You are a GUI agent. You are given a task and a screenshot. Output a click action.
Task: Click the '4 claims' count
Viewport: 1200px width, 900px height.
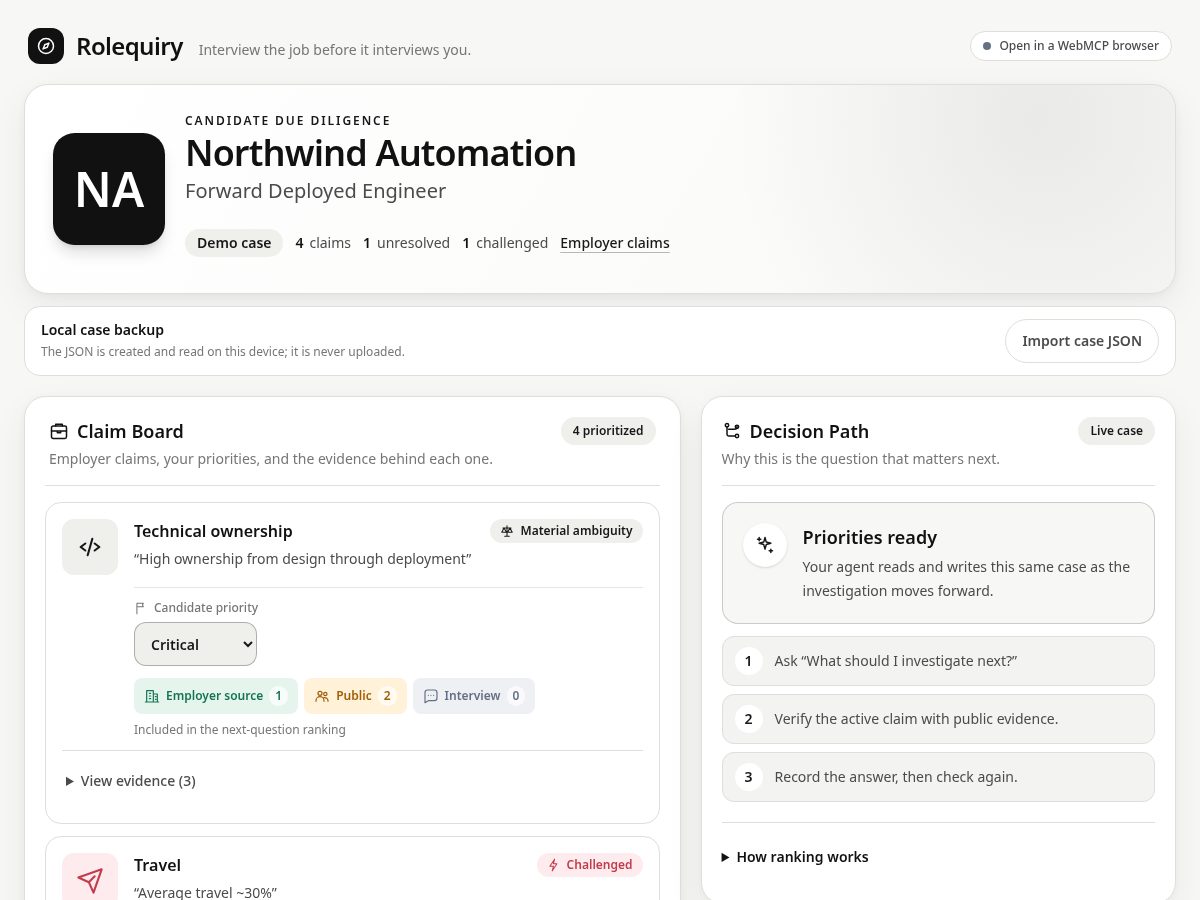(323, 243)
